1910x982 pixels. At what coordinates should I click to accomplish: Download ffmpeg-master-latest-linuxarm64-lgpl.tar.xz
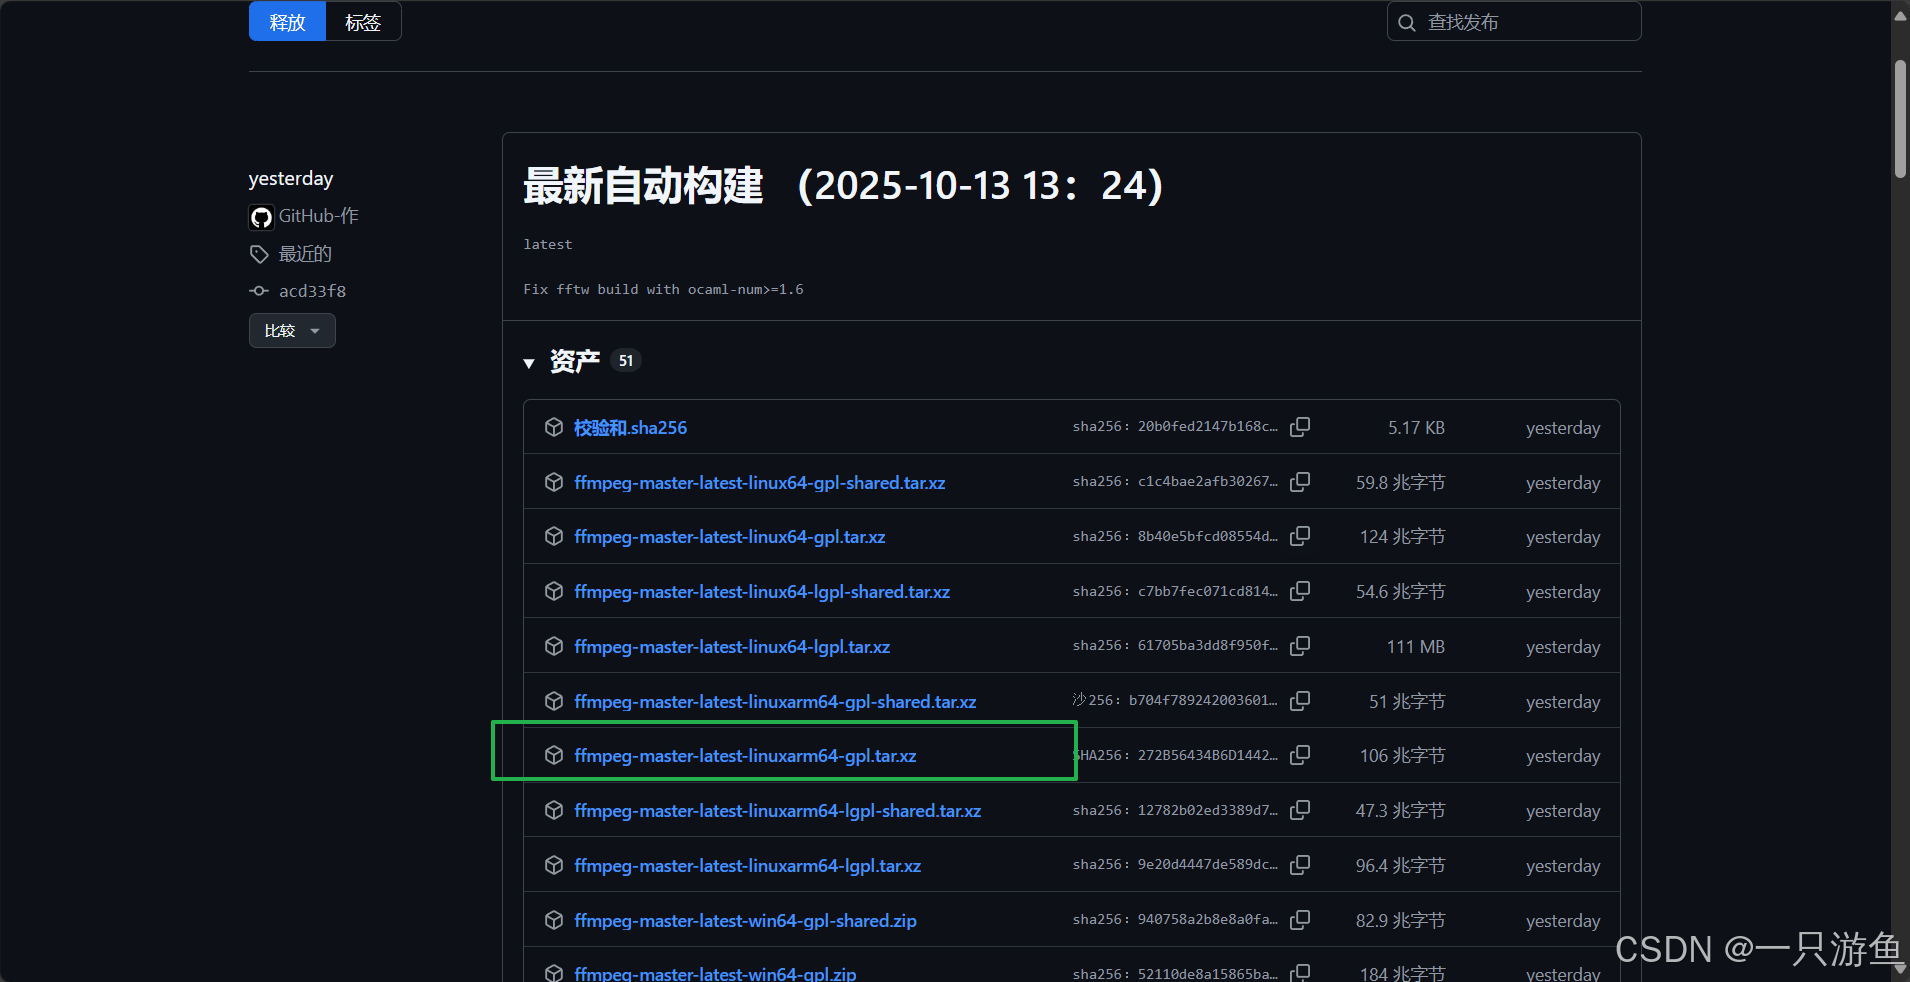[748, 866]
